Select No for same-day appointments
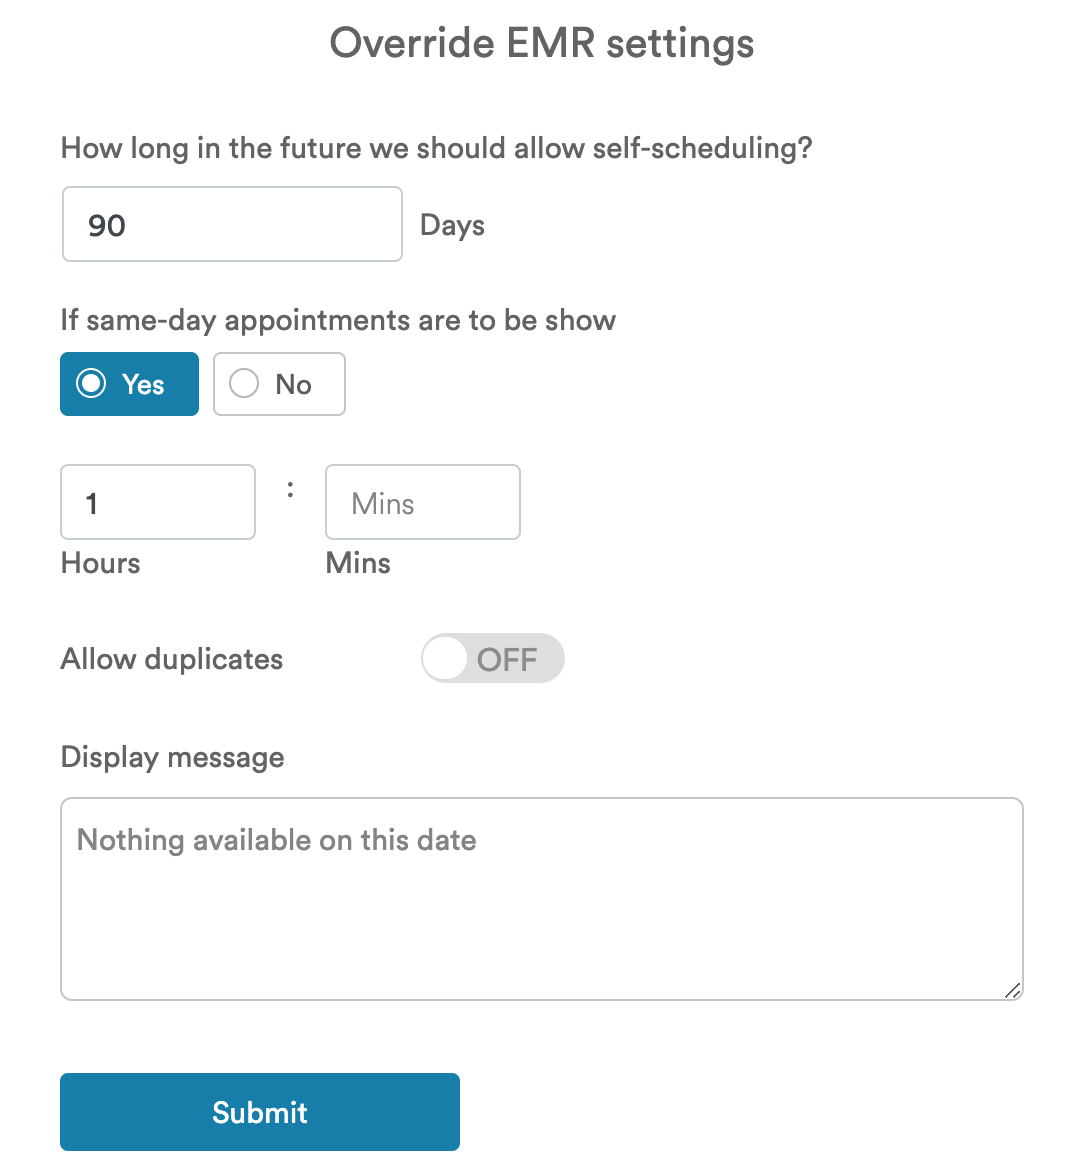This screenshot has height=1170, width=1072. [x=279, y=384]
